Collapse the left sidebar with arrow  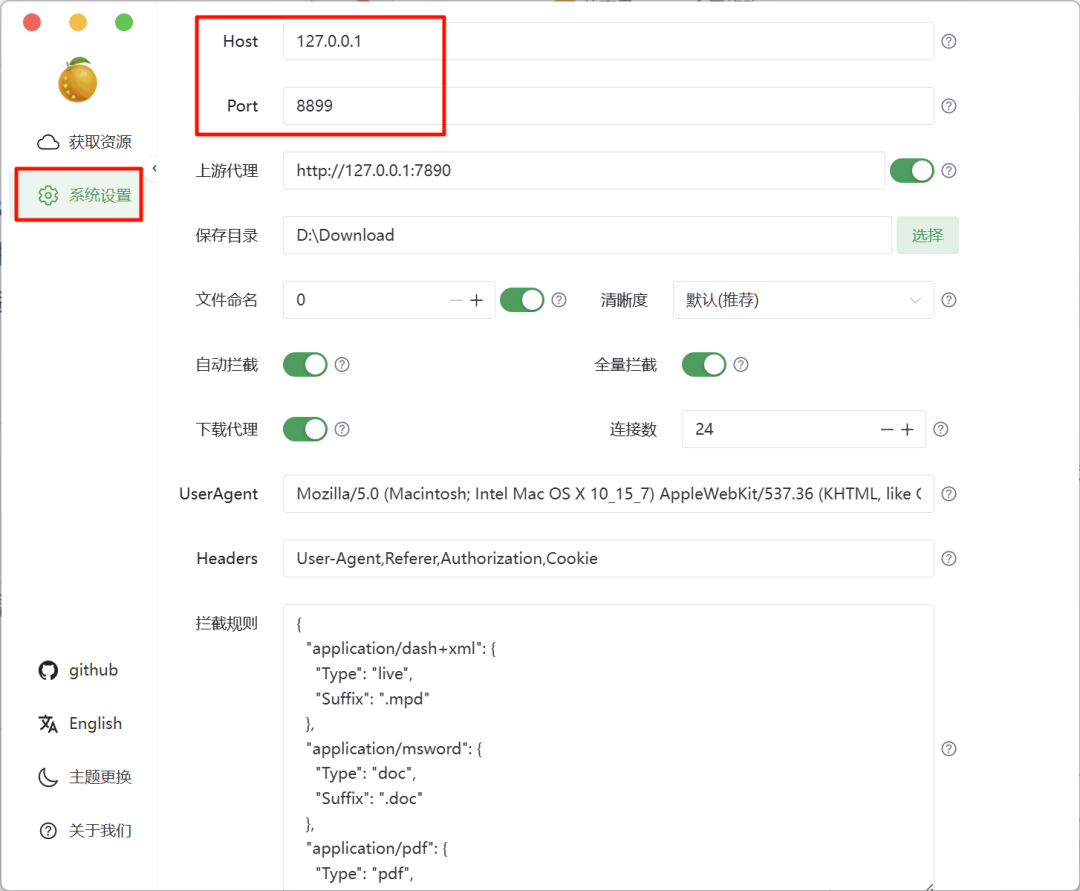click(154, 168)
